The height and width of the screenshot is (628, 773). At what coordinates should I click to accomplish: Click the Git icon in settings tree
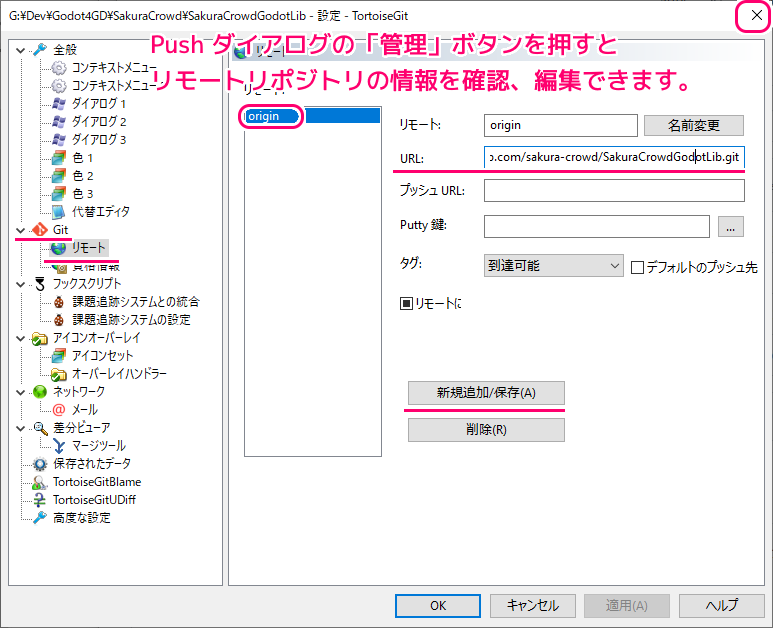40,230
